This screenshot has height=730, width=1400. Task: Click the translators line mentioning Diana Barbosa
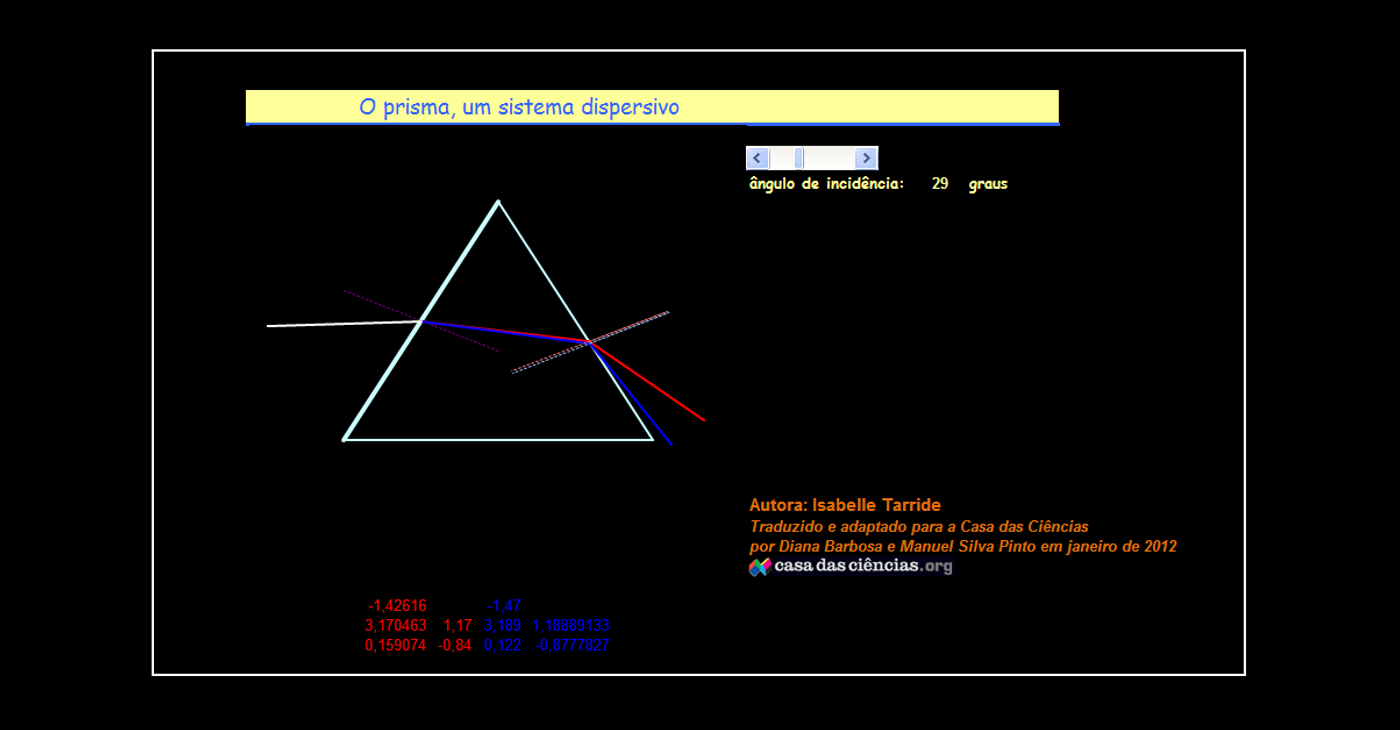tap(963, 546)
